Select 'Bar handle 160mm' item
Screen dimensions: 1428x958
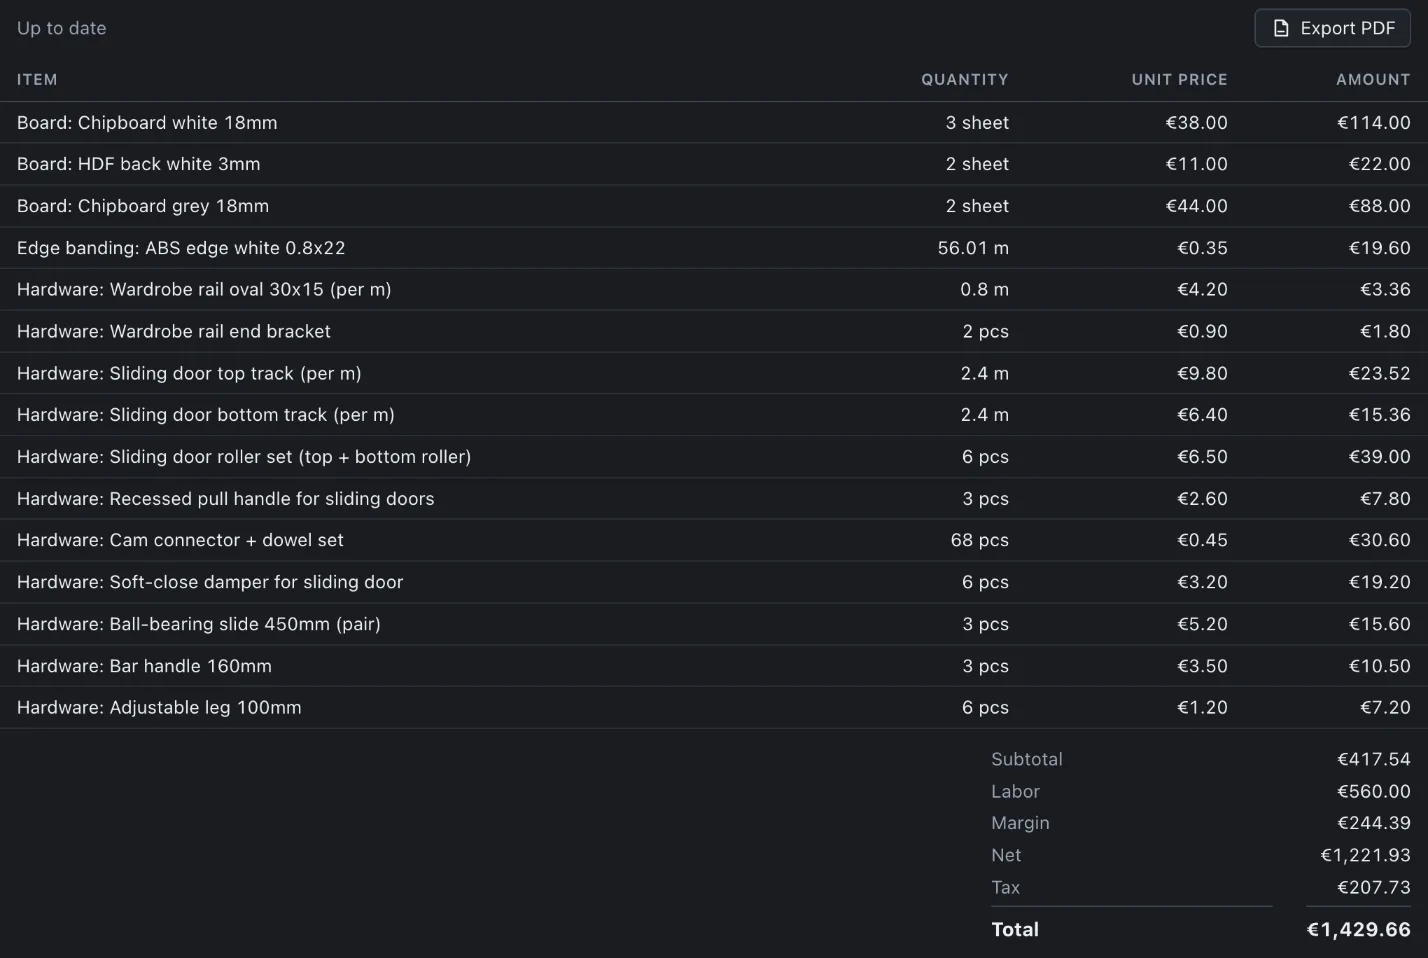pos(144,666)
